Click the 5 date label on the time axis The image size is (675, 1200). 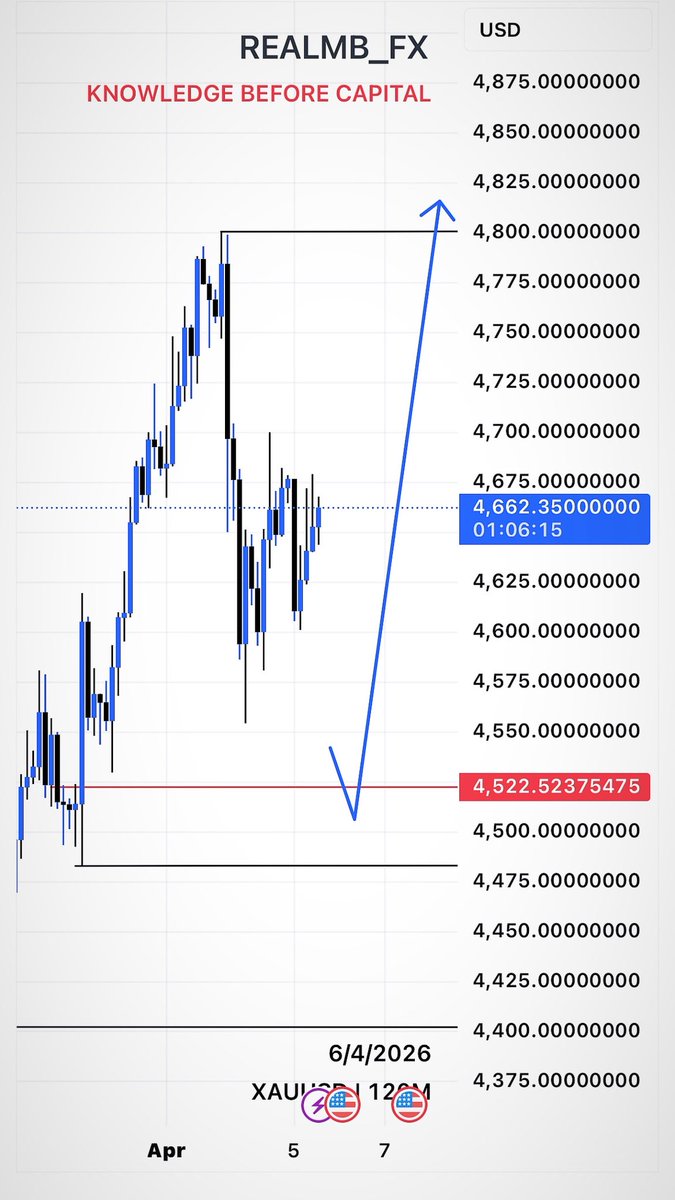tap(293, 1151)
